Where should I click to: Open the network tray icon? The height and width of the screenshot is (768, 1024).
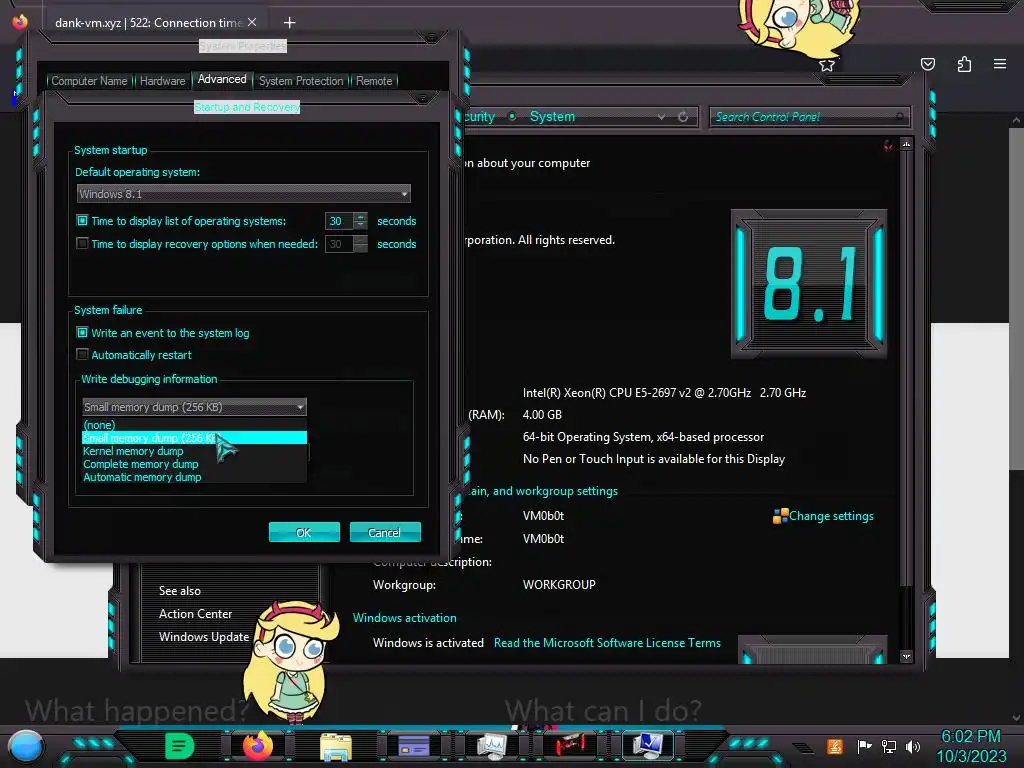pyautogui.click(x=889, y=746)
